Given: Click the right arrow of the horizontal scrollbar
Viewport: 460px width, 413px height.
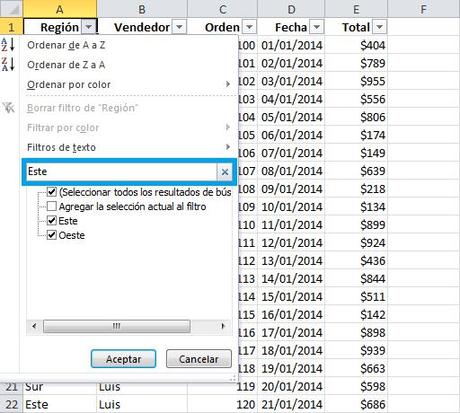Looking at the screenshot, I should point(223,326).
